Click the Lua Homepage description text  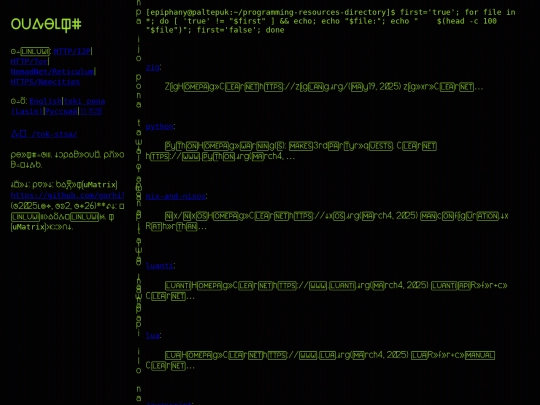coord(320,360)
